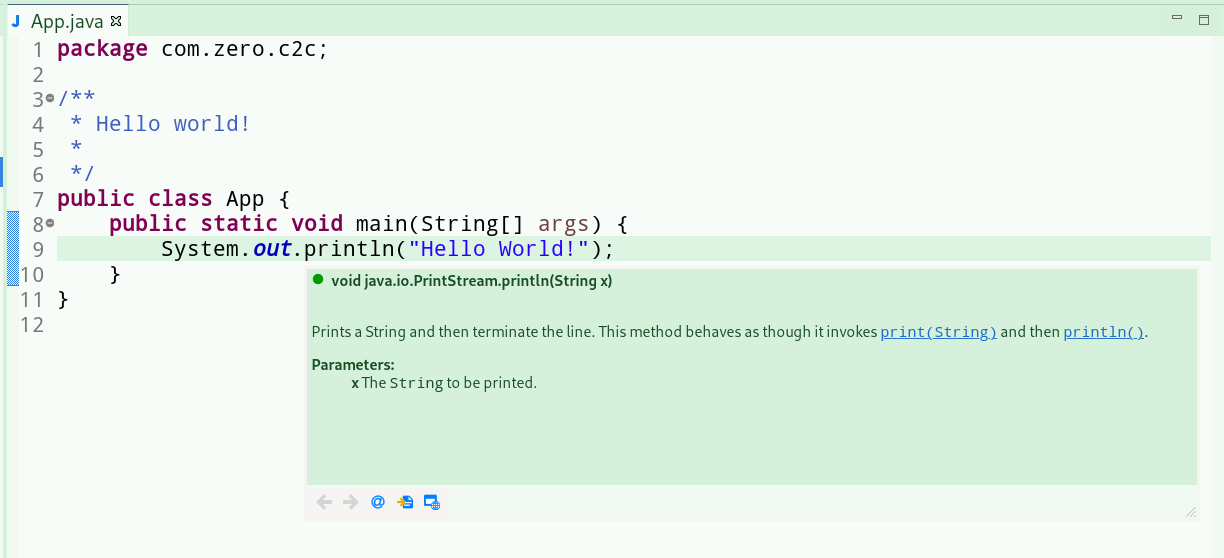1224x558 pixels.
Task: Click the closing brace on line 11
Action: tap(63, 299)
